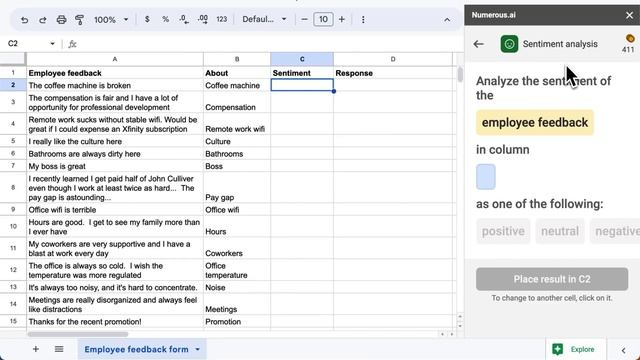The height and width of the screenshot is (360, 640).
Task: Click cell 'Office wifi is terrible'
Action: [115, 210]
